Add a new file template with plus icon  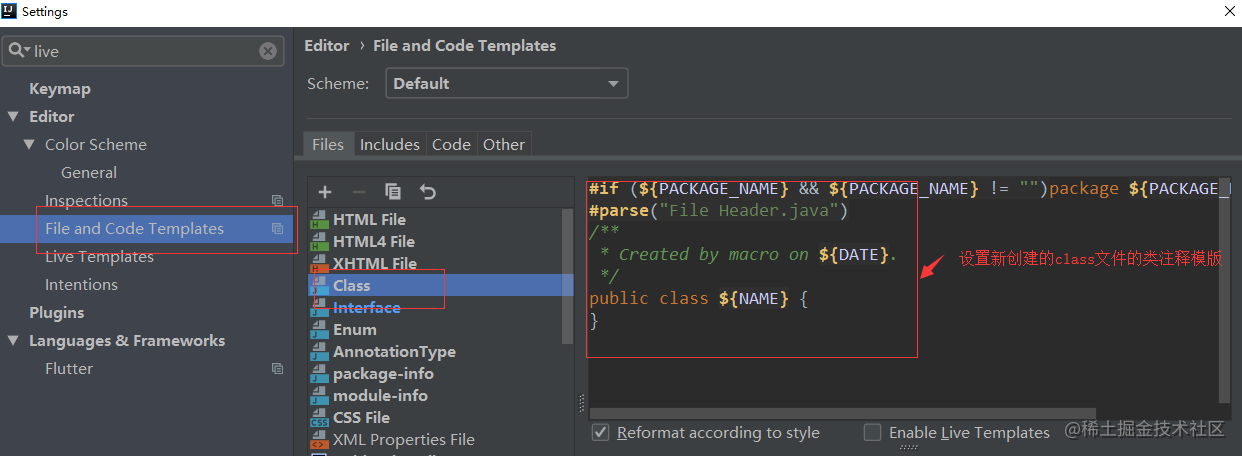324,192
